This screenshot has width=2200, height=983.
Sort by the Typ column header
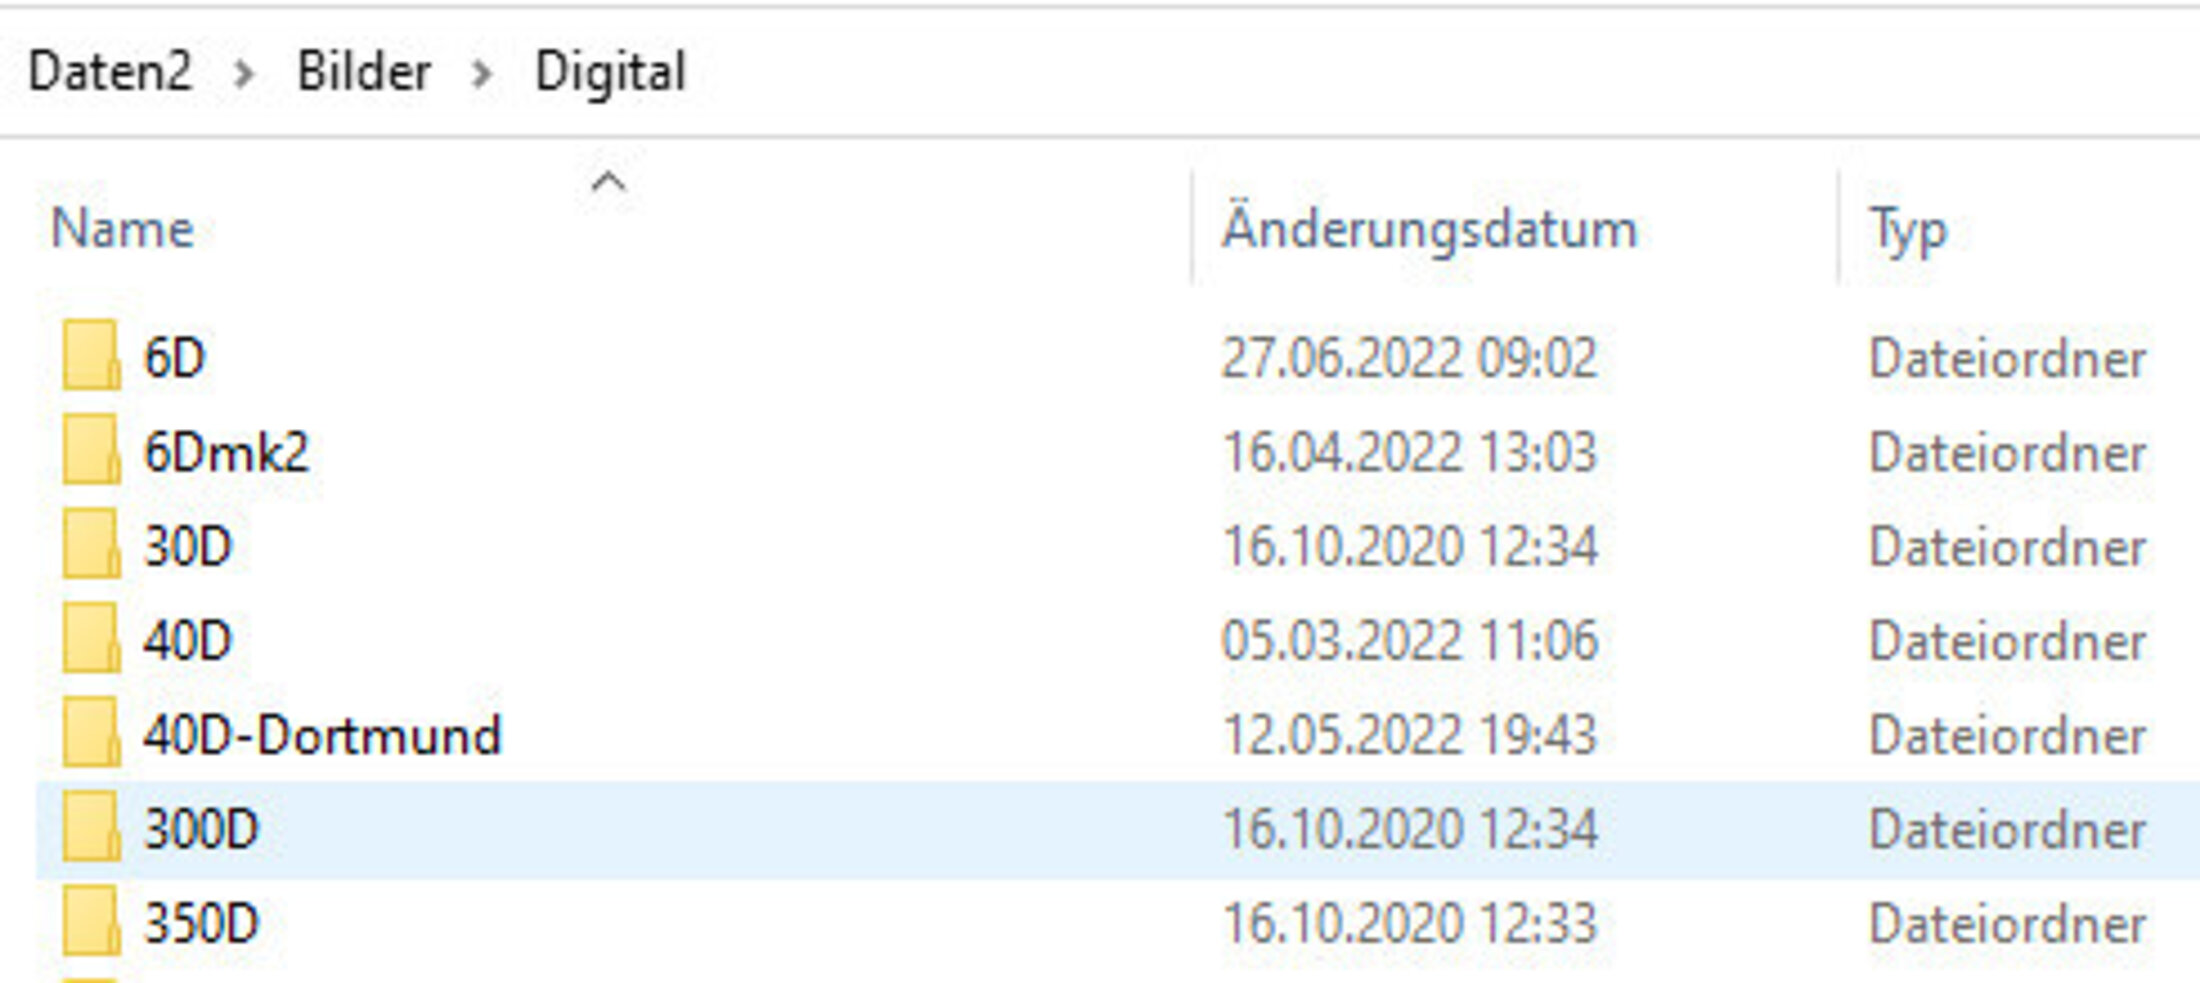[x=1908, y=229]
